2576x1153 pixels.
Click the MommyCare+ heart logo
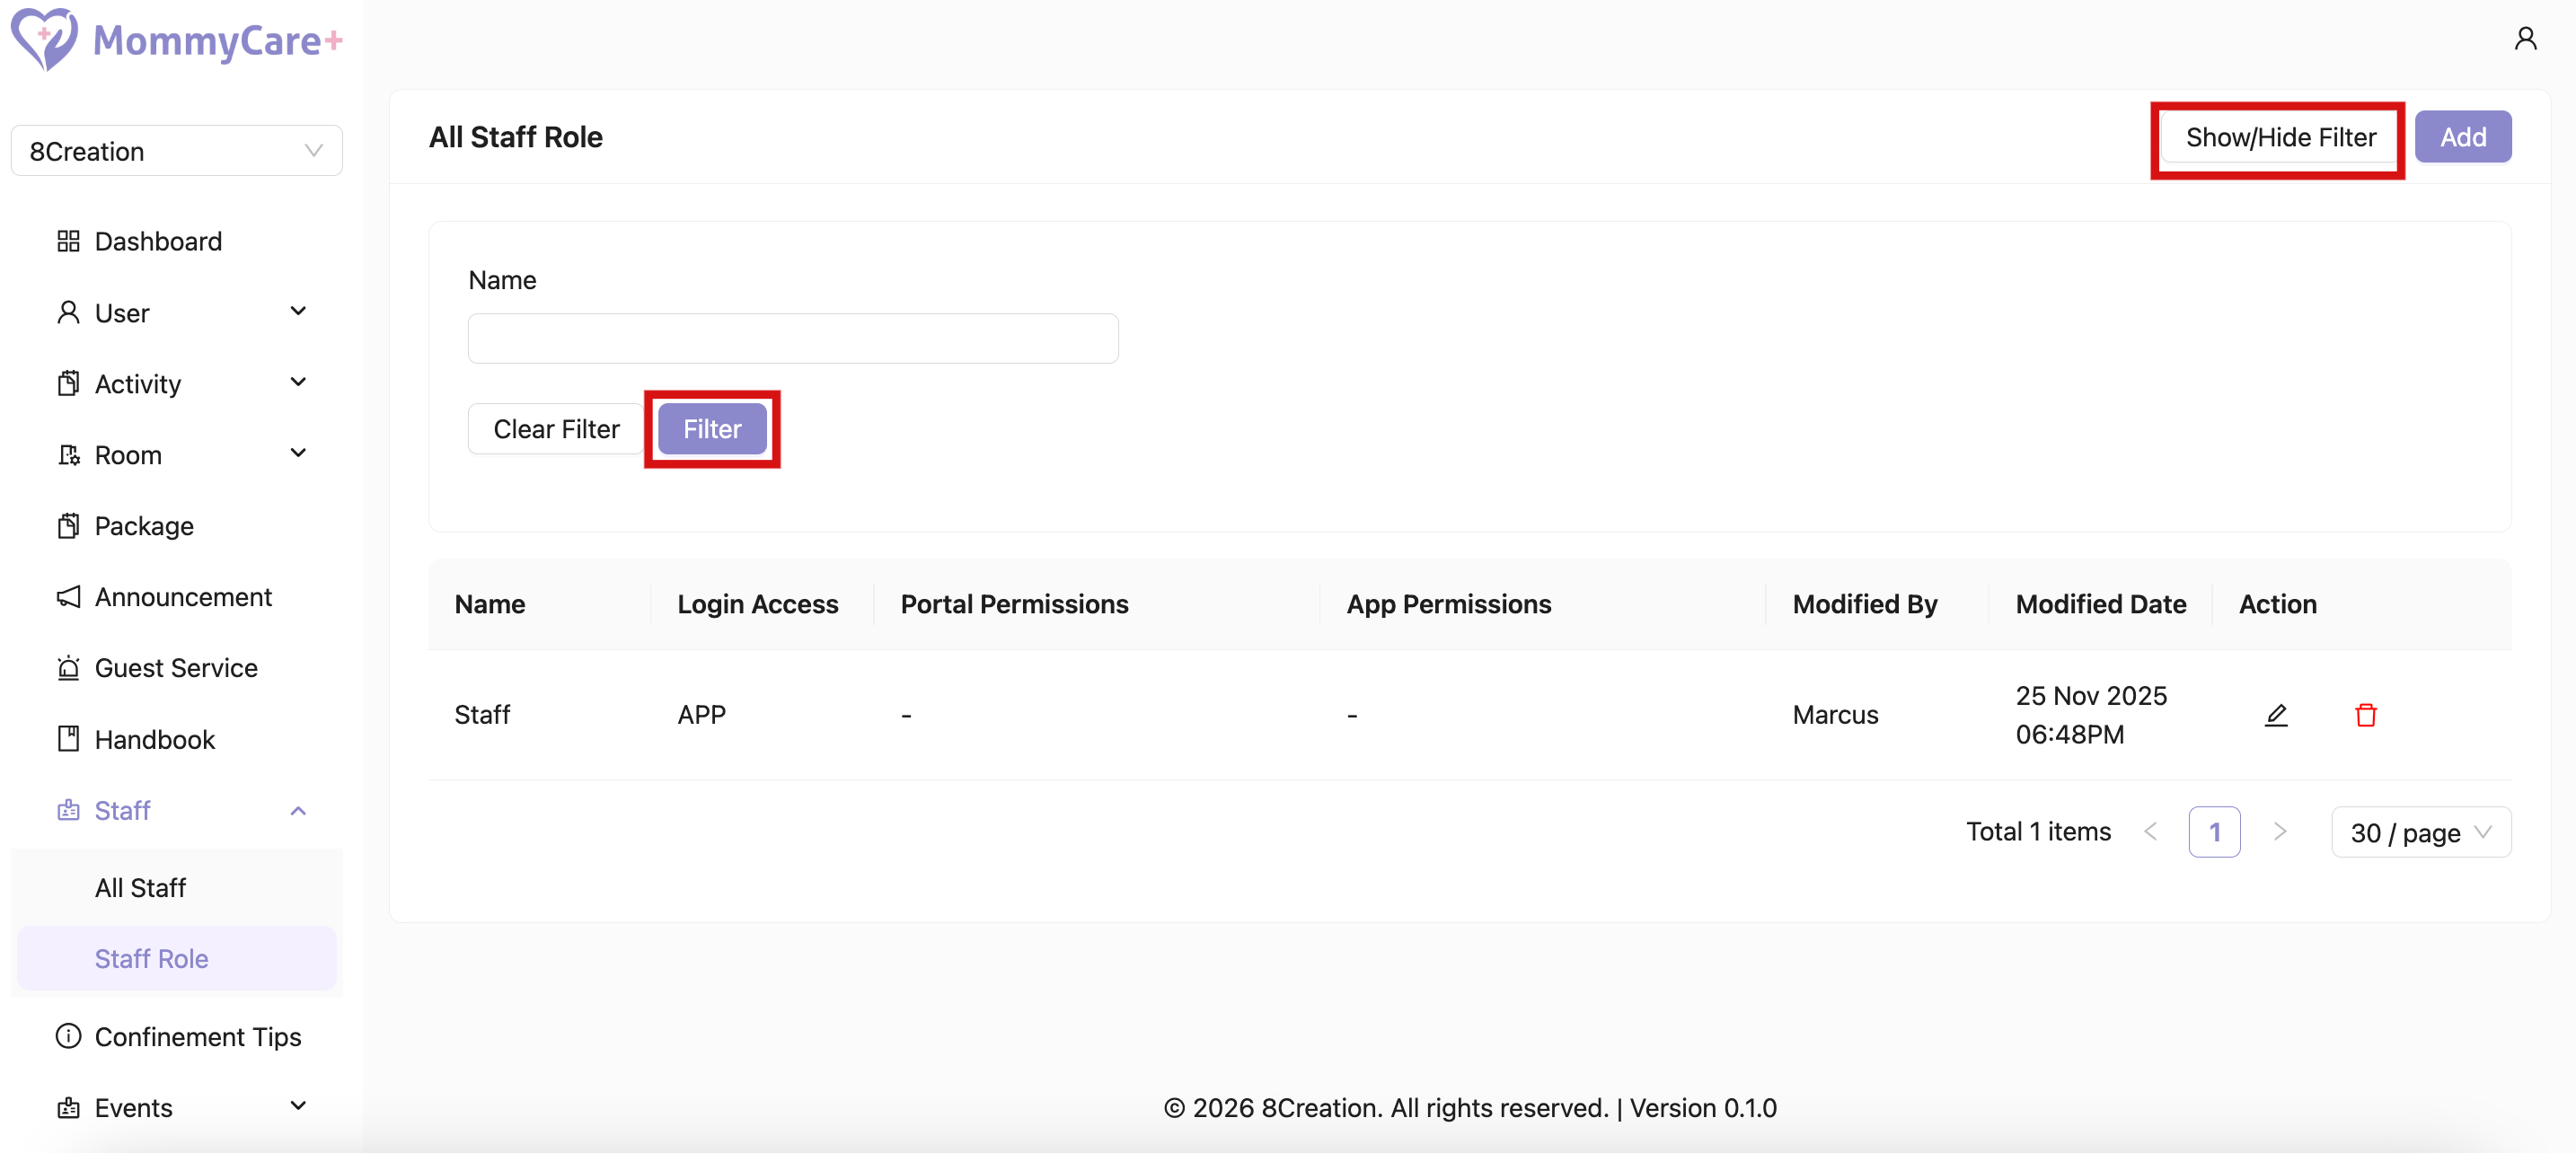[44, 39]
